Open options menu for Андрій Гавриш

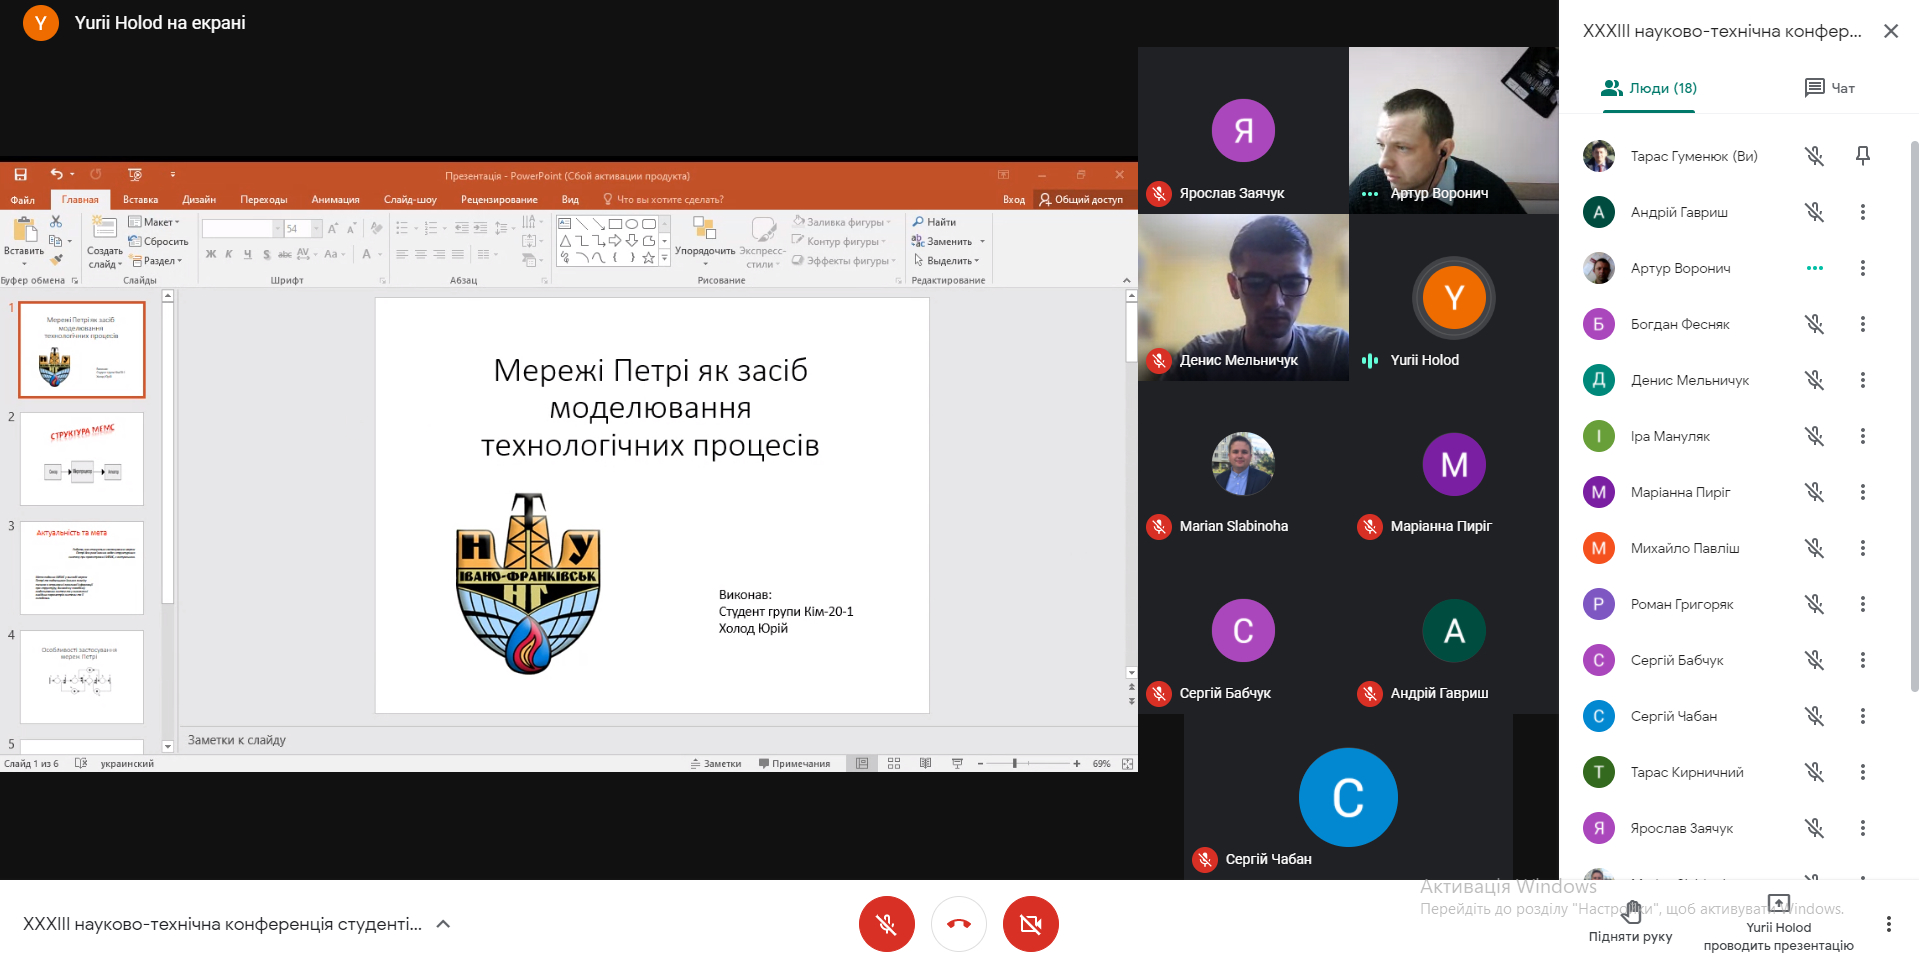pyautogui.click(x=1862, y=212)
